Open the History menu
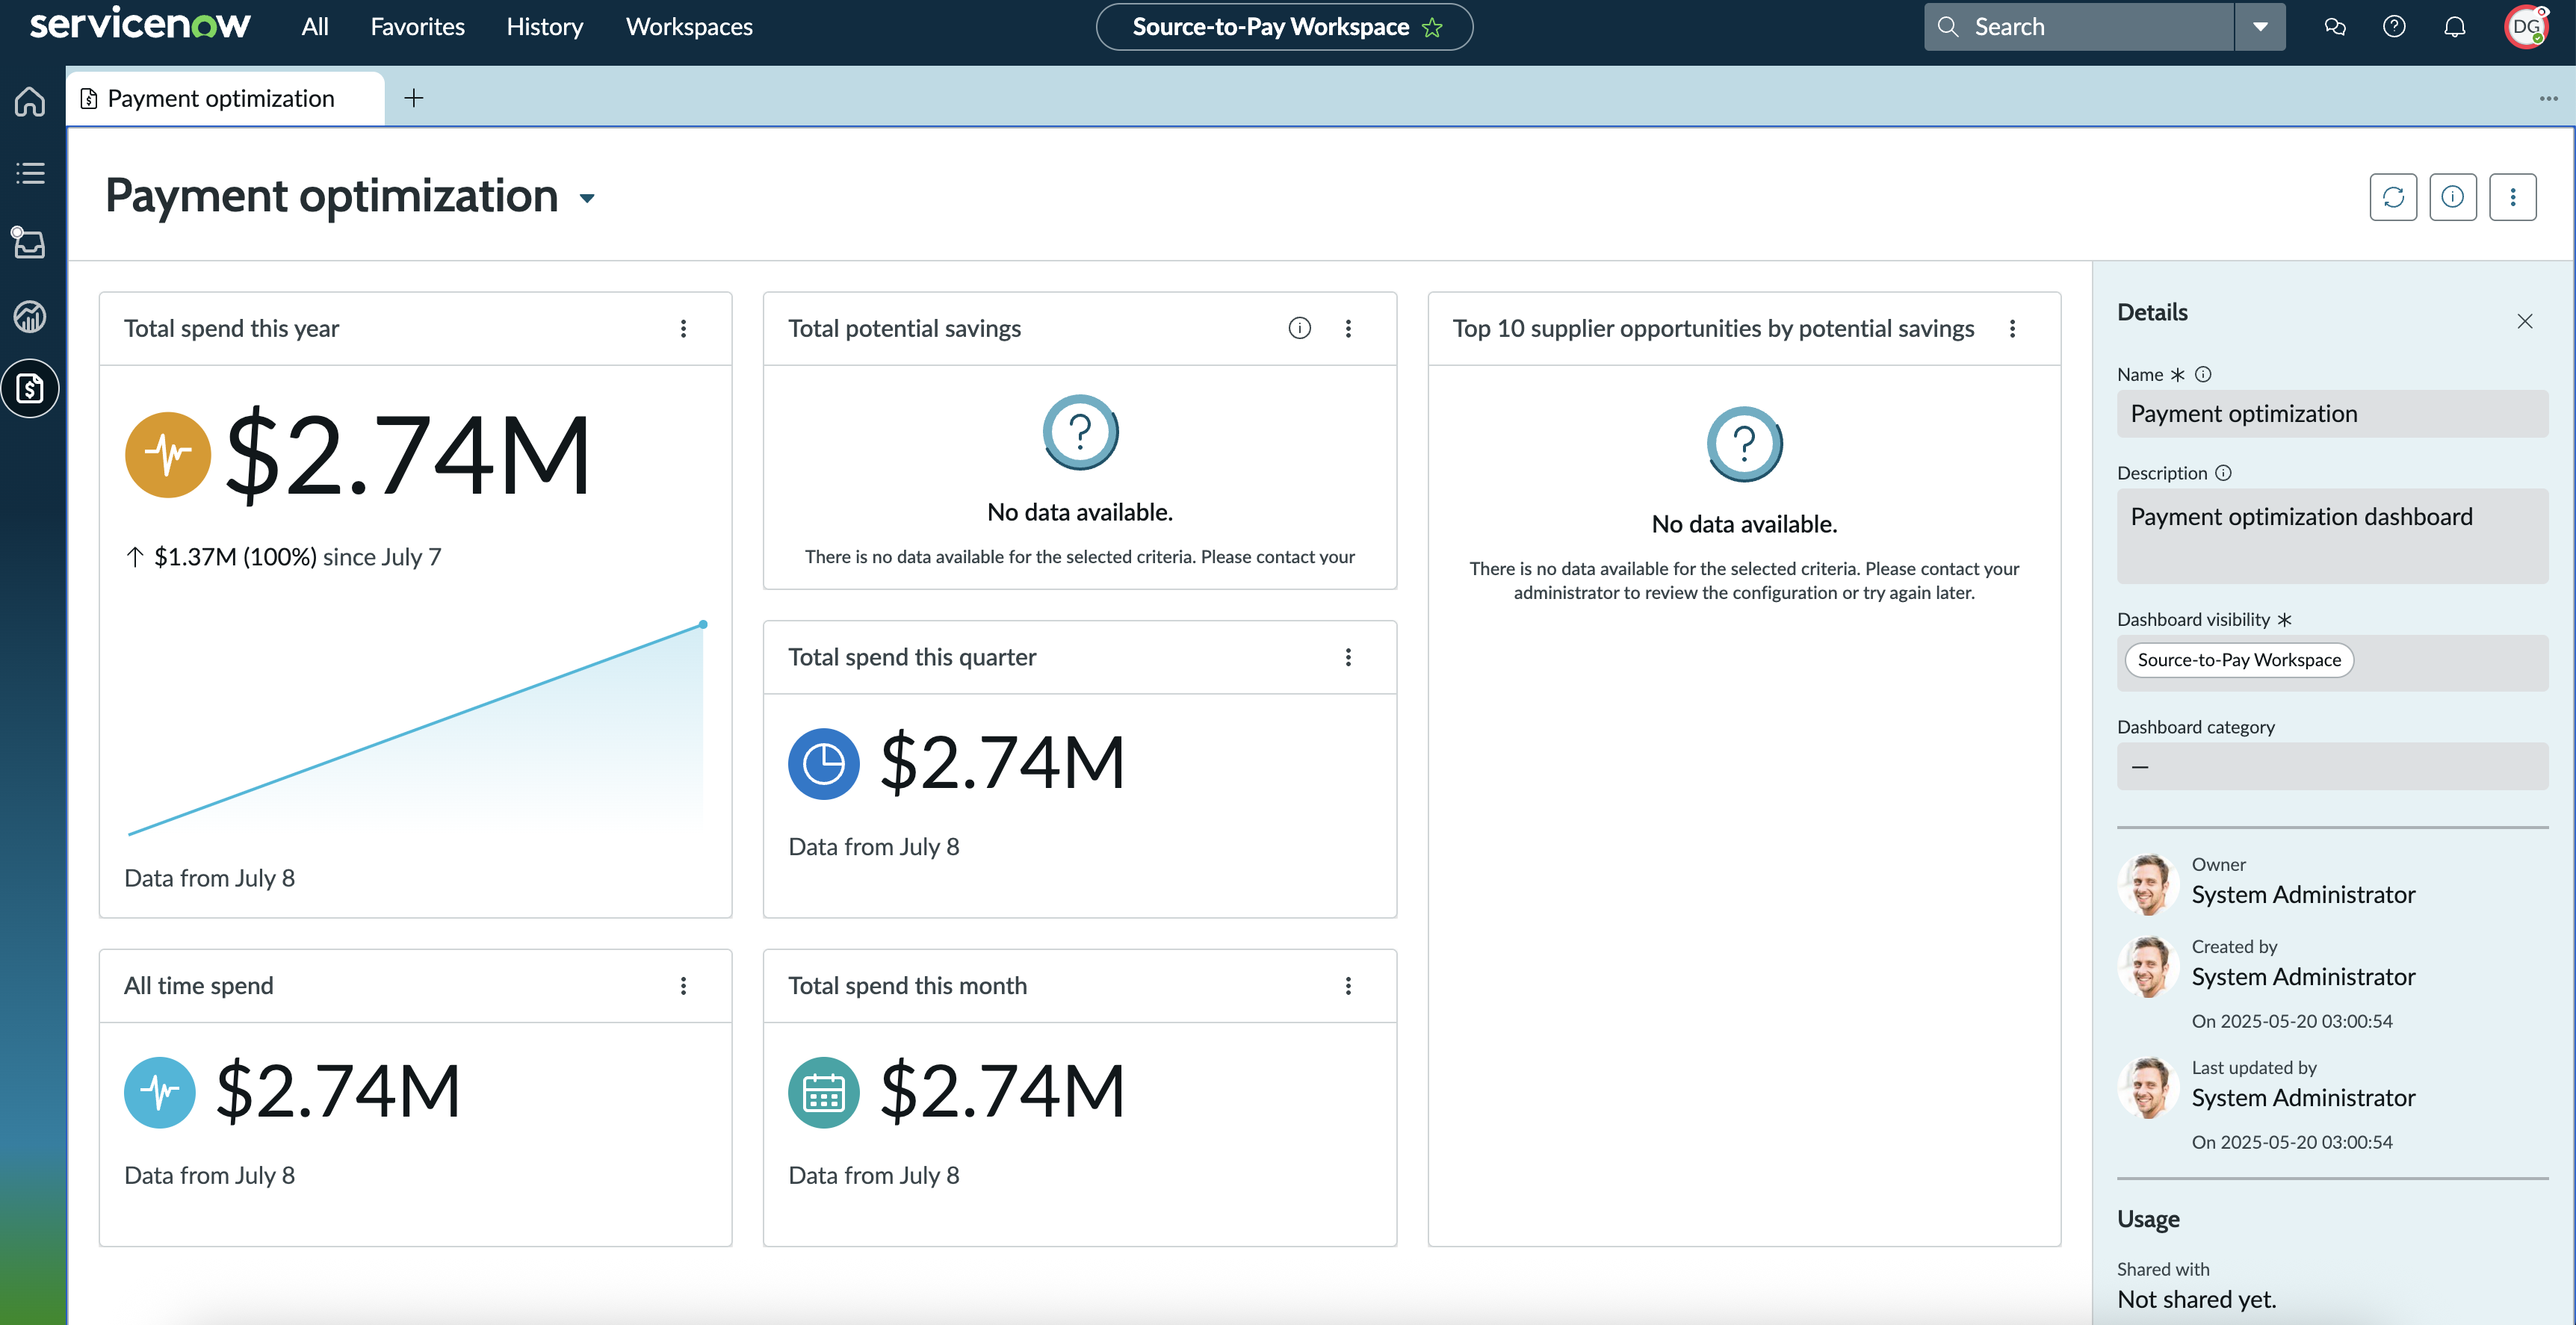Image resolution: width=2576 pixels, height=1325 pixels. click(544, 27)
